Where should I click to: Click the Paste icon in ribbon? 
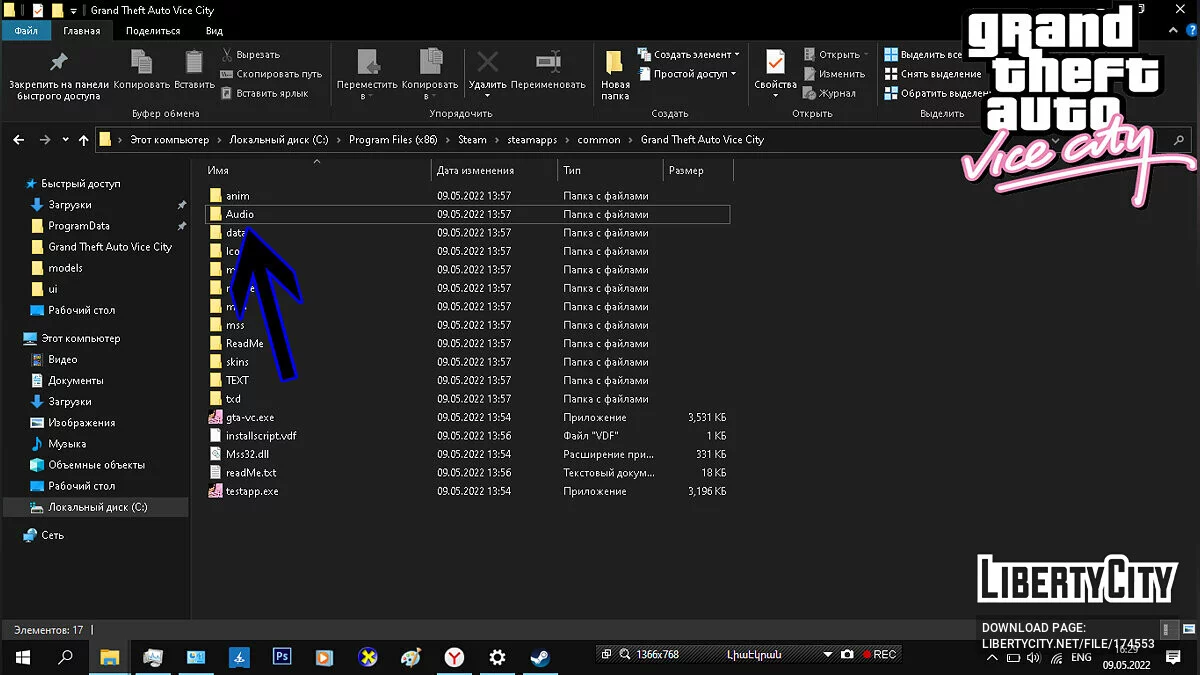pyautogui.click(x=194, y=62)
